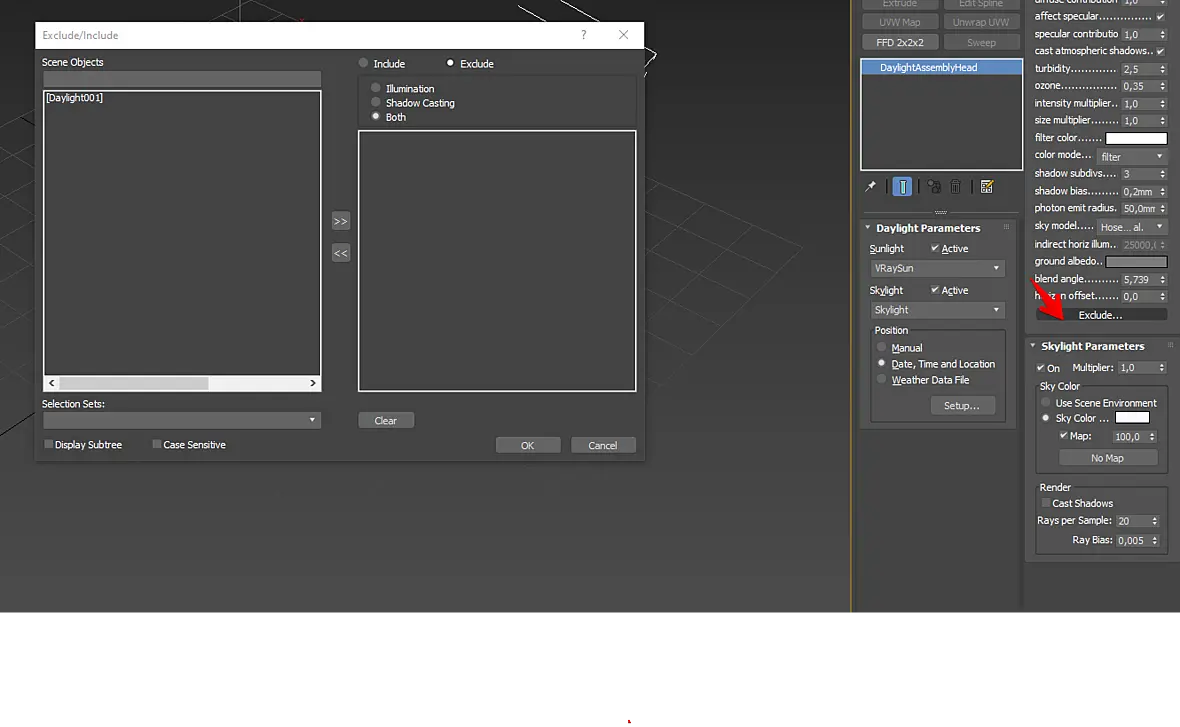Close the Exclude/Include dialog

click(623, 35)
